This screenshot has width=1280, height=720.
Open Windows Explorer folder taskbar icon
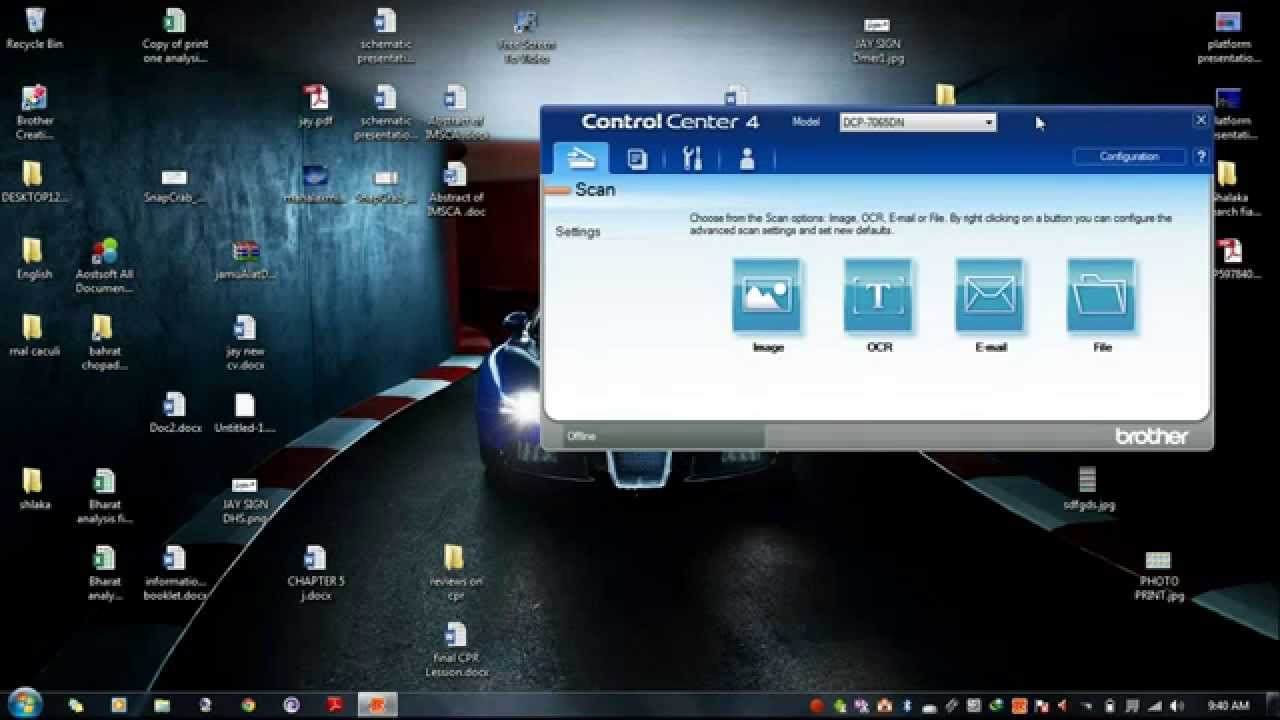click(x=162, y=705)
